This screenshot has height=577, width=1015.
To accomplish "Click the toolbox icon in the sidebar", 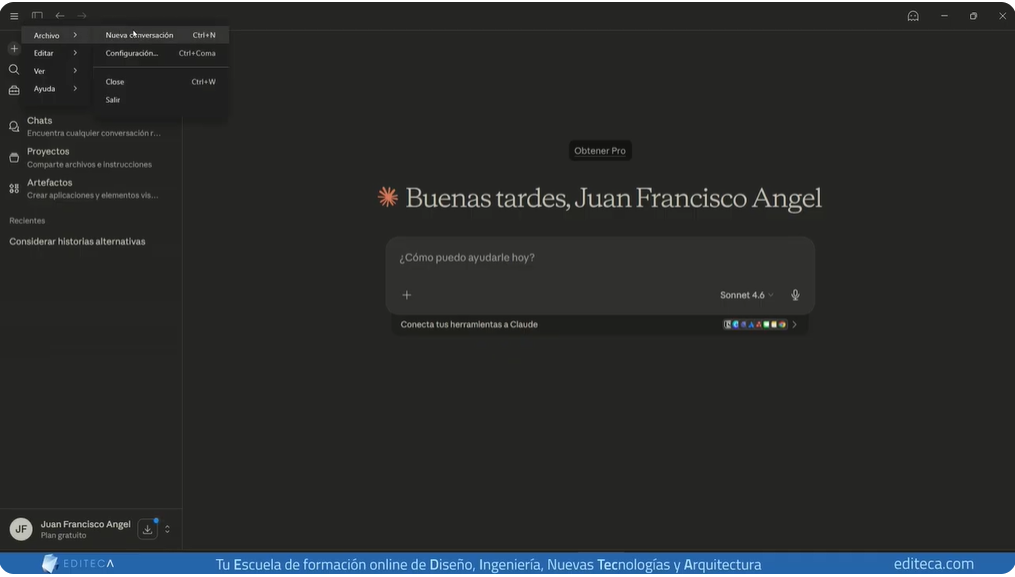I will coord(14,90).
